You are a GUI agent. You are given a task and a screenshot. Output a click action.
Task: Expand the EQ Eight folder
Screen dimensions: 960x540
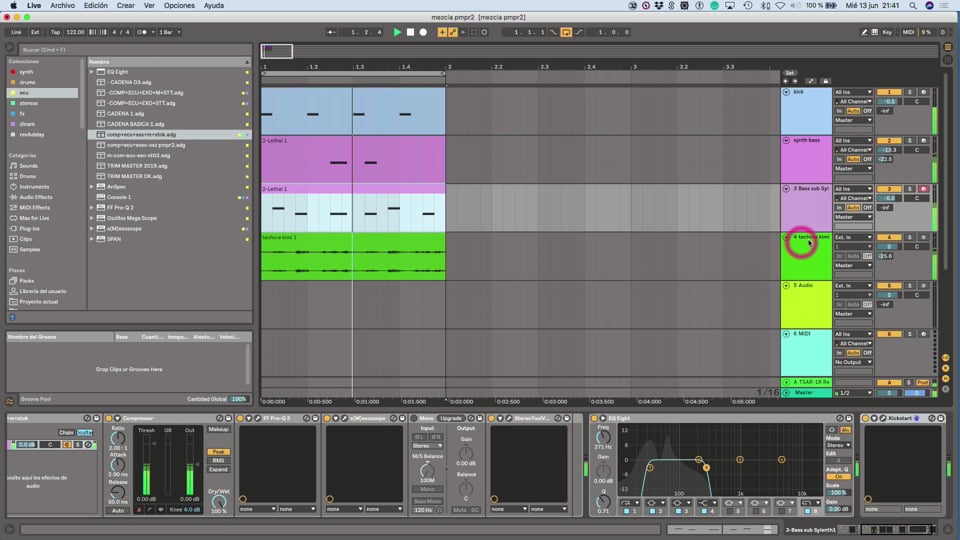click(x=92, y=72)
